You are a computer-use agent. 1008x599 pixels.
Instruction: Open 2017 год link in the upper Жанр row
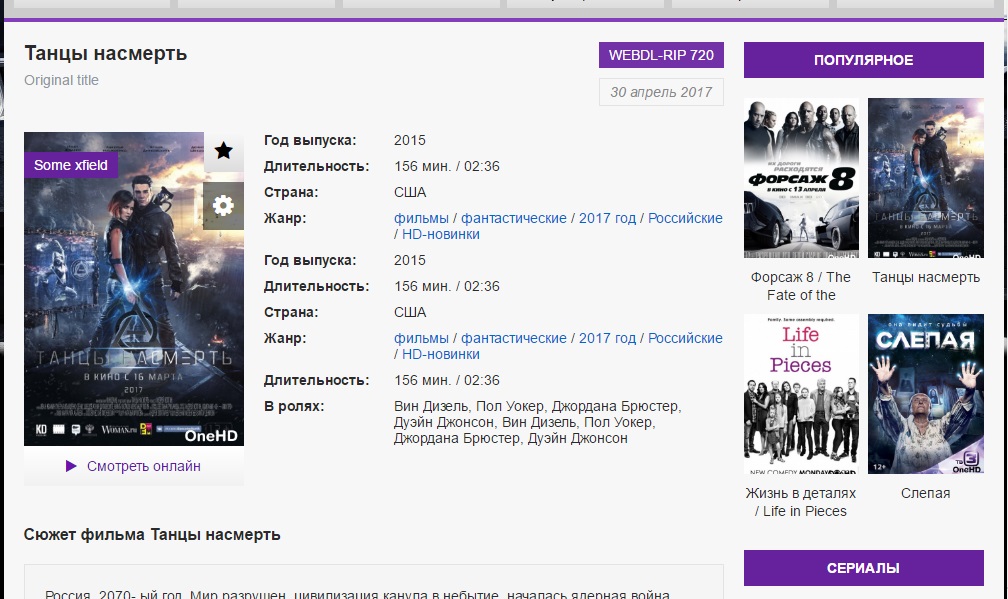(608, 219)
